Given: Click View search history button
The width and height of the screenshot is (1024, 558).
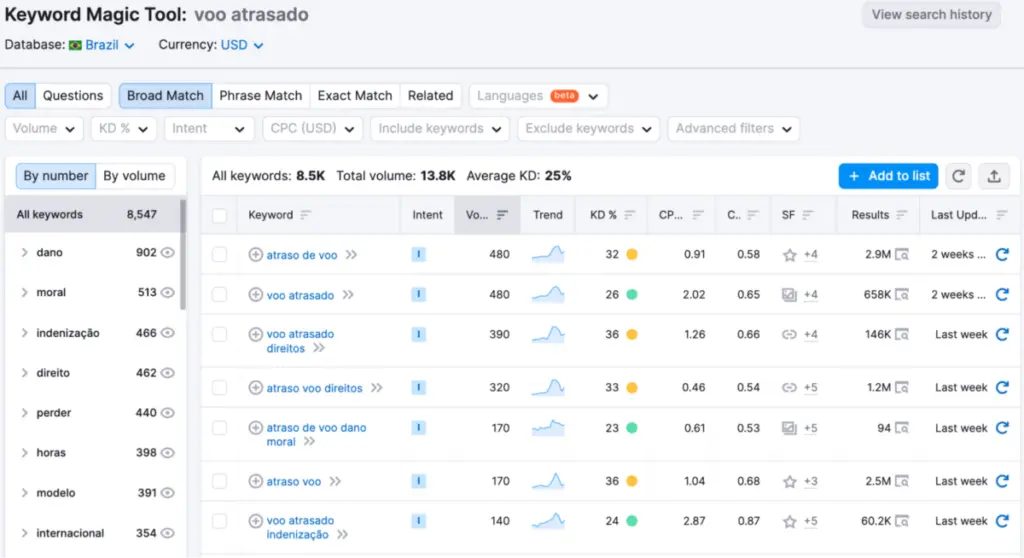Looking at the screenshot, I should point(931,15).
